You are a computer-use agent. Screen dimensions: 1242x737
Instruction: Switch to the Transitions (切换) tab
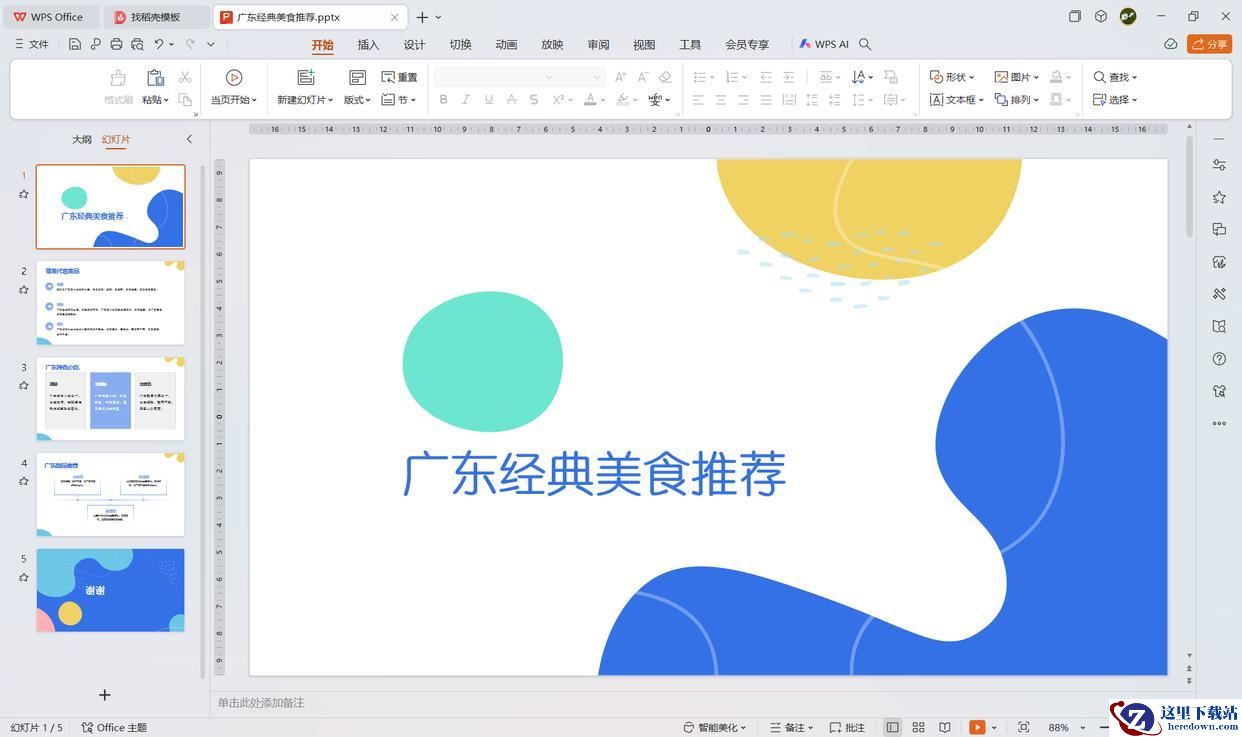[460, 45]
